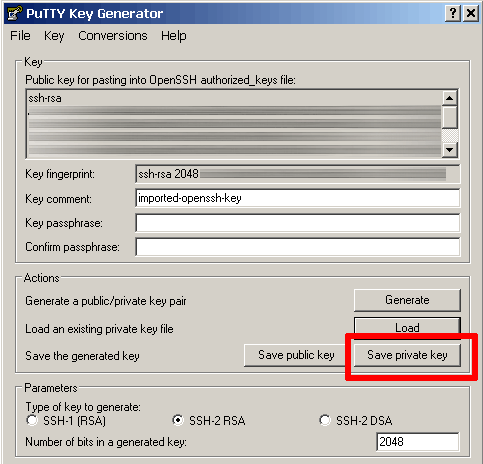Click the Key comment field

297,198
